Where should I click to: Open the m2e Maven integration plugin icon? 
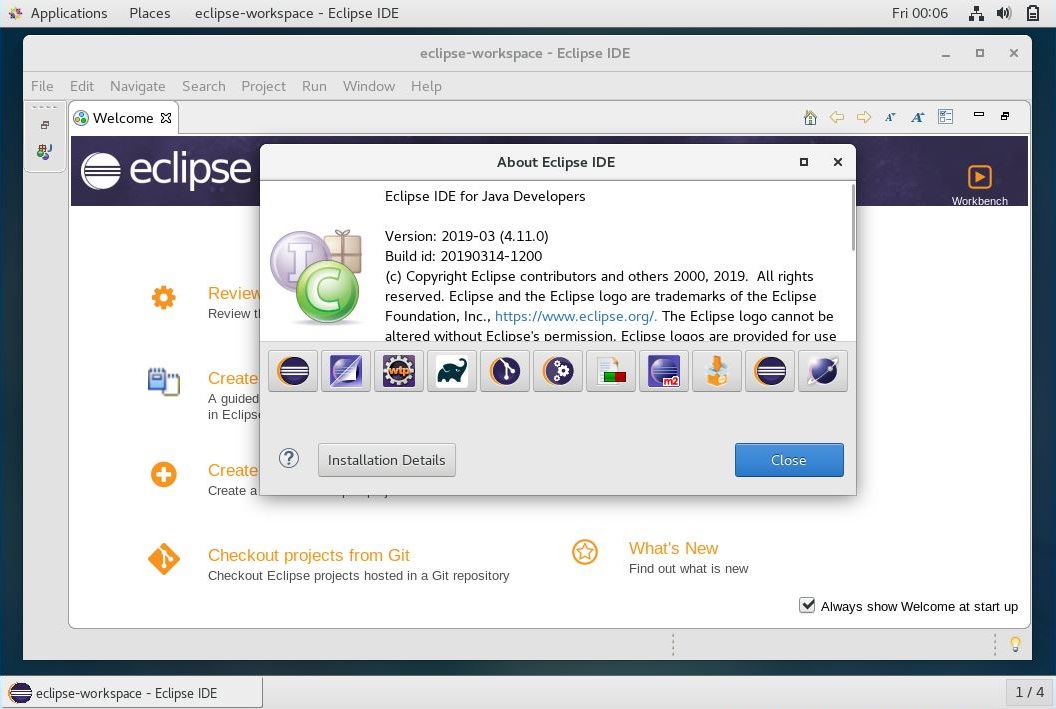point(663,370)
